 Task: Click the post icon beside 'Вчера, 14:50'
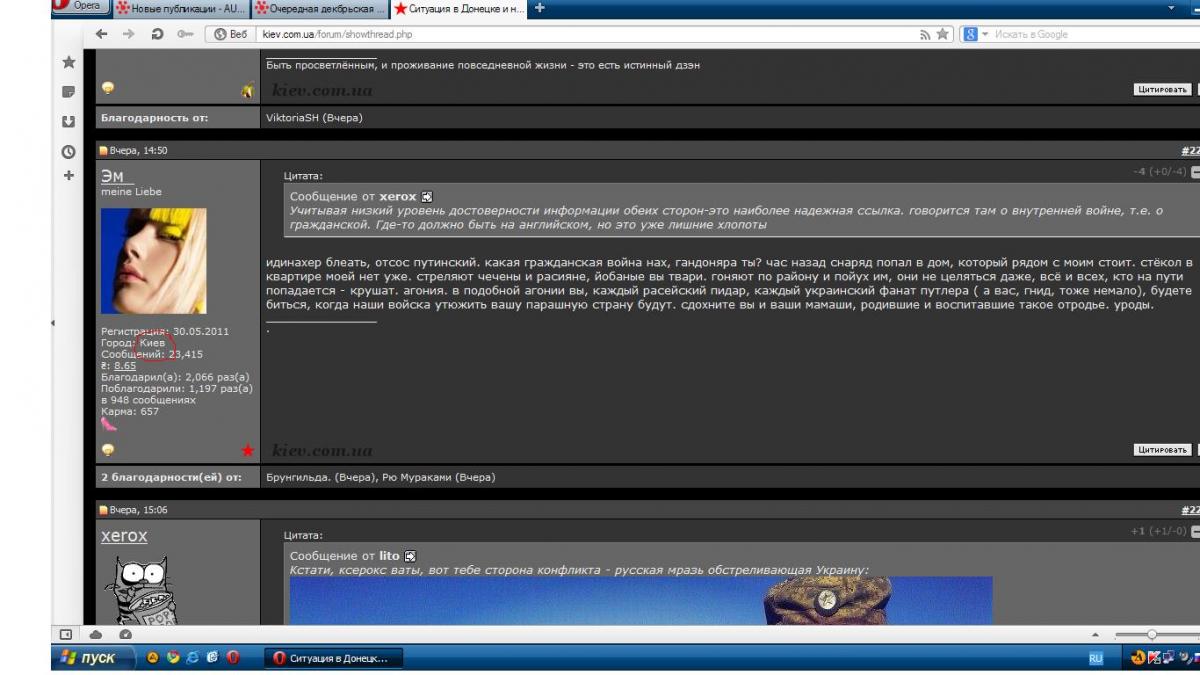[x=103, y=151]
